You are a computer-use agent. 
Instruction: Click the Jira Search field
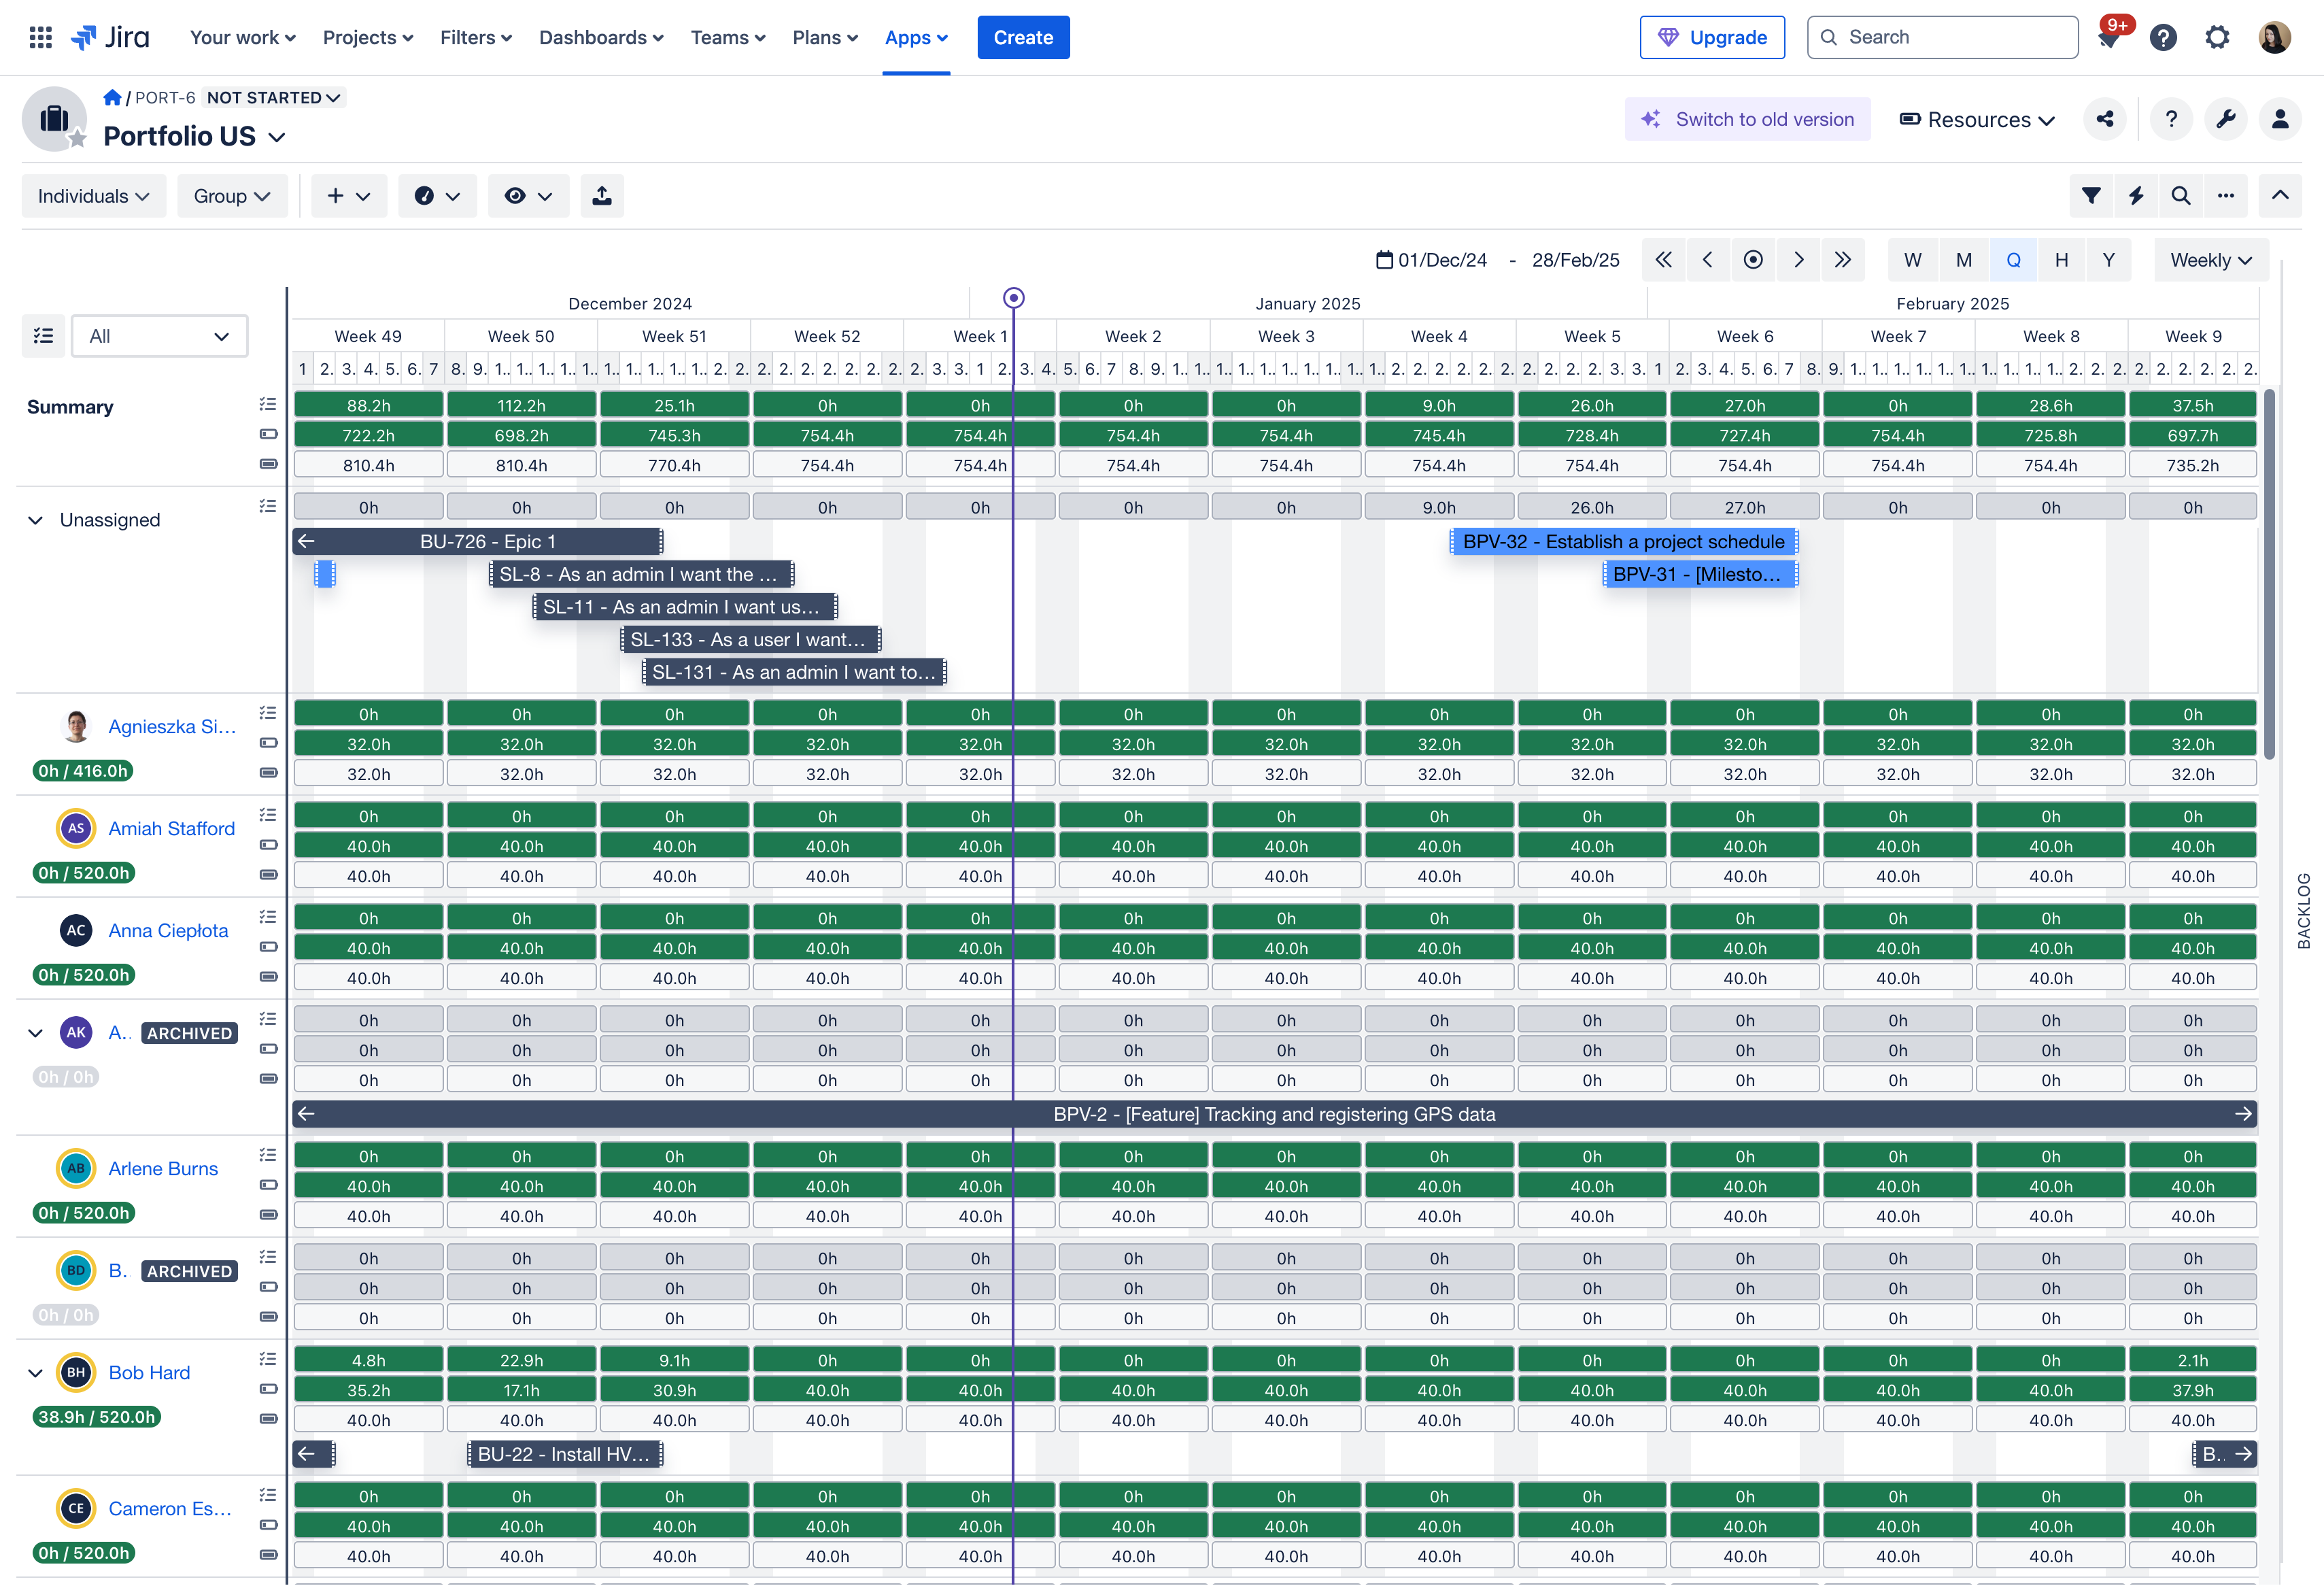coord(1942,37)
